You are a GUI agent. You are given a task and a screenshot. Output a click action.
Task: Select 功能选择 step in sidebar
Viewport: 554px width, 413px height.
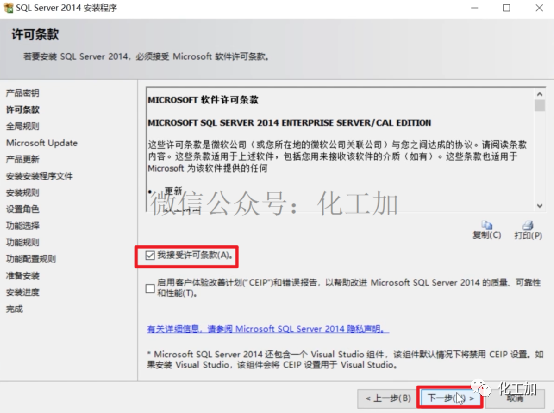coord(23,226)
